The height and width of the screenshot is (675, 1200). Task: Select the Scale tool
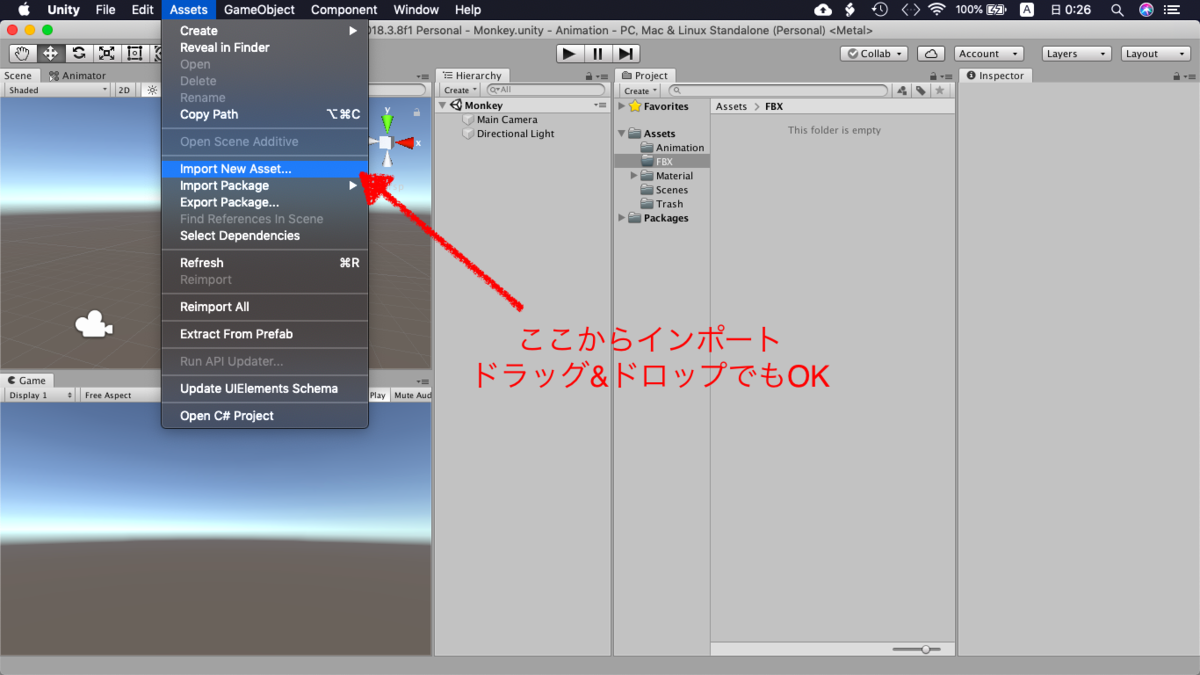click(x=106, y=54)
